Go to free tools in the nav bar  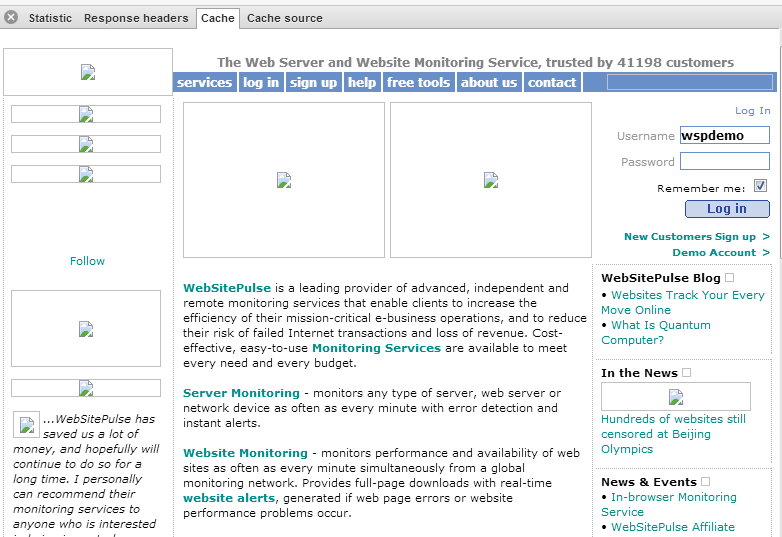coord(418,82)
